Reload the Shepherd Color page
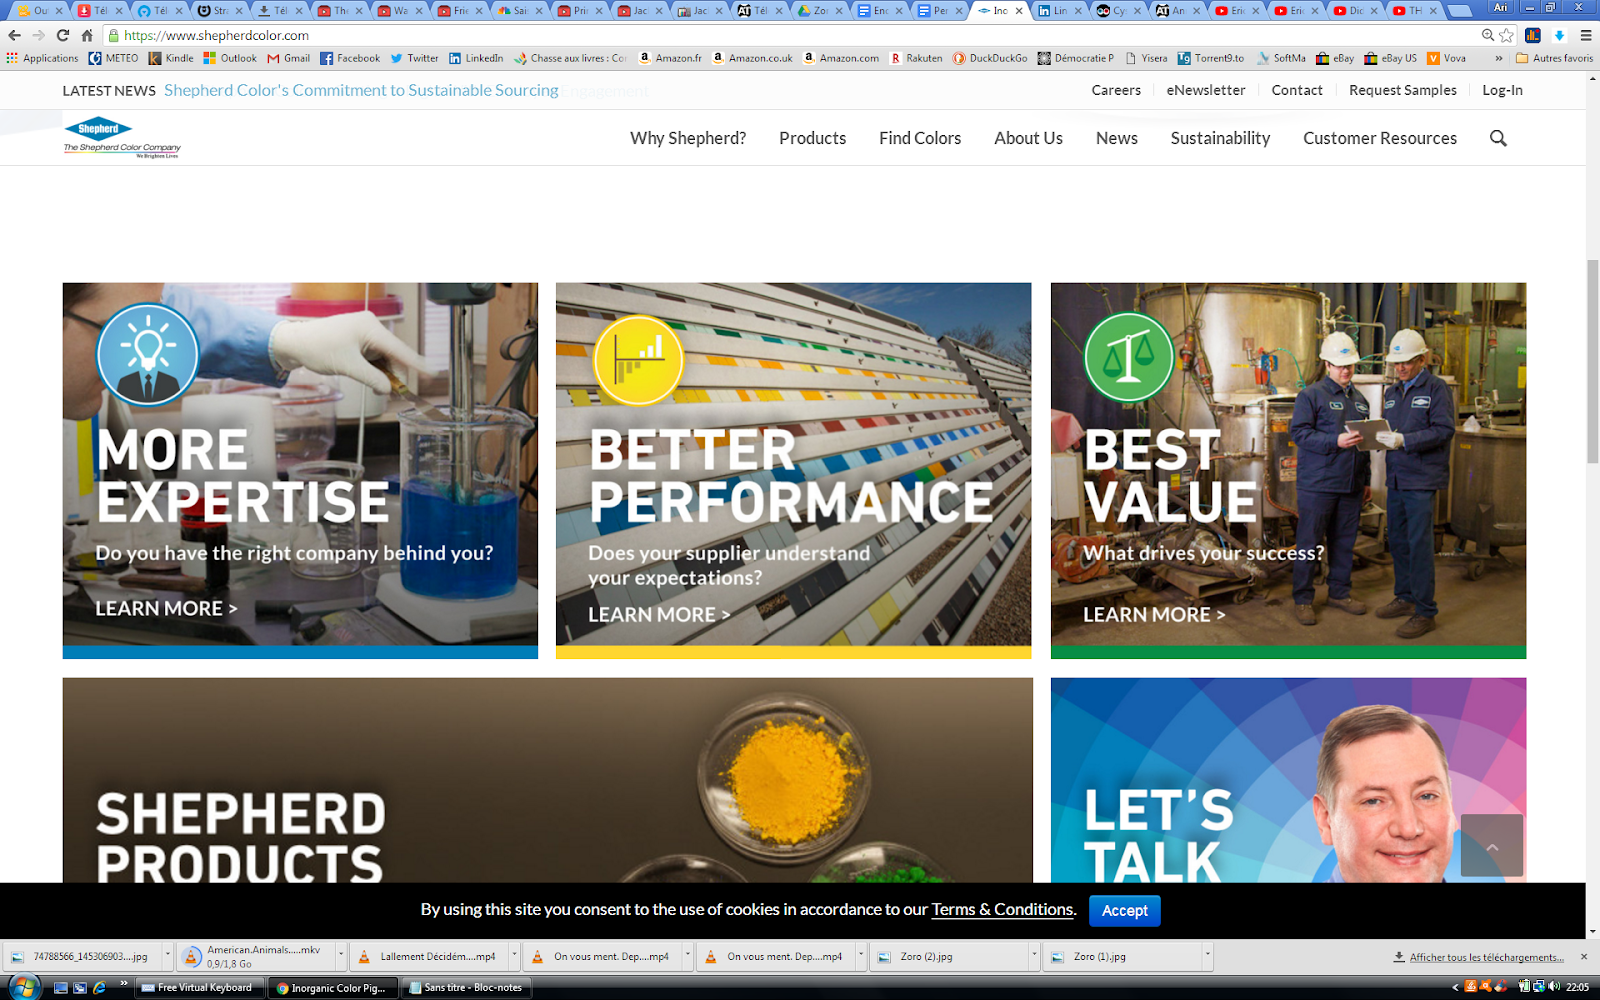Viewport: 1600px width, 1000px height. tap(63, 35)
